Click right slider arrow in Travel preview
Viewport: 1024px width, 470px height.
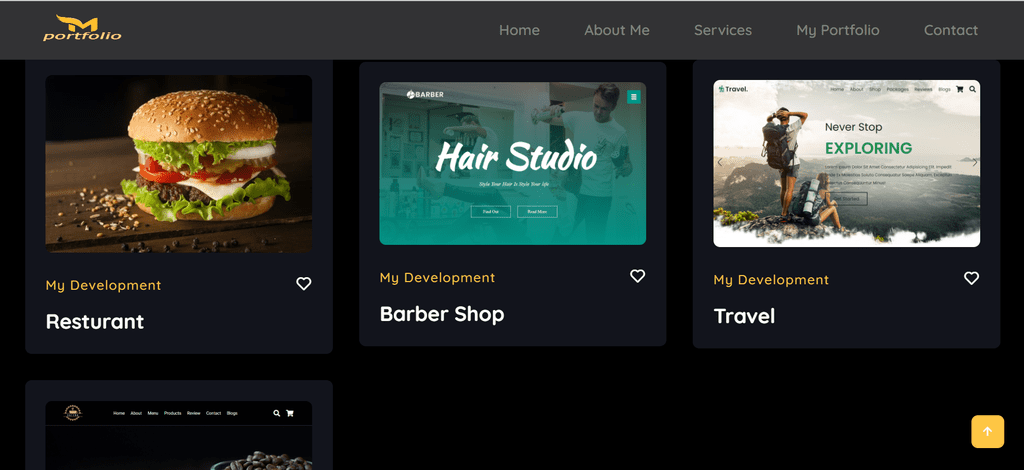[x=974, y=163]
